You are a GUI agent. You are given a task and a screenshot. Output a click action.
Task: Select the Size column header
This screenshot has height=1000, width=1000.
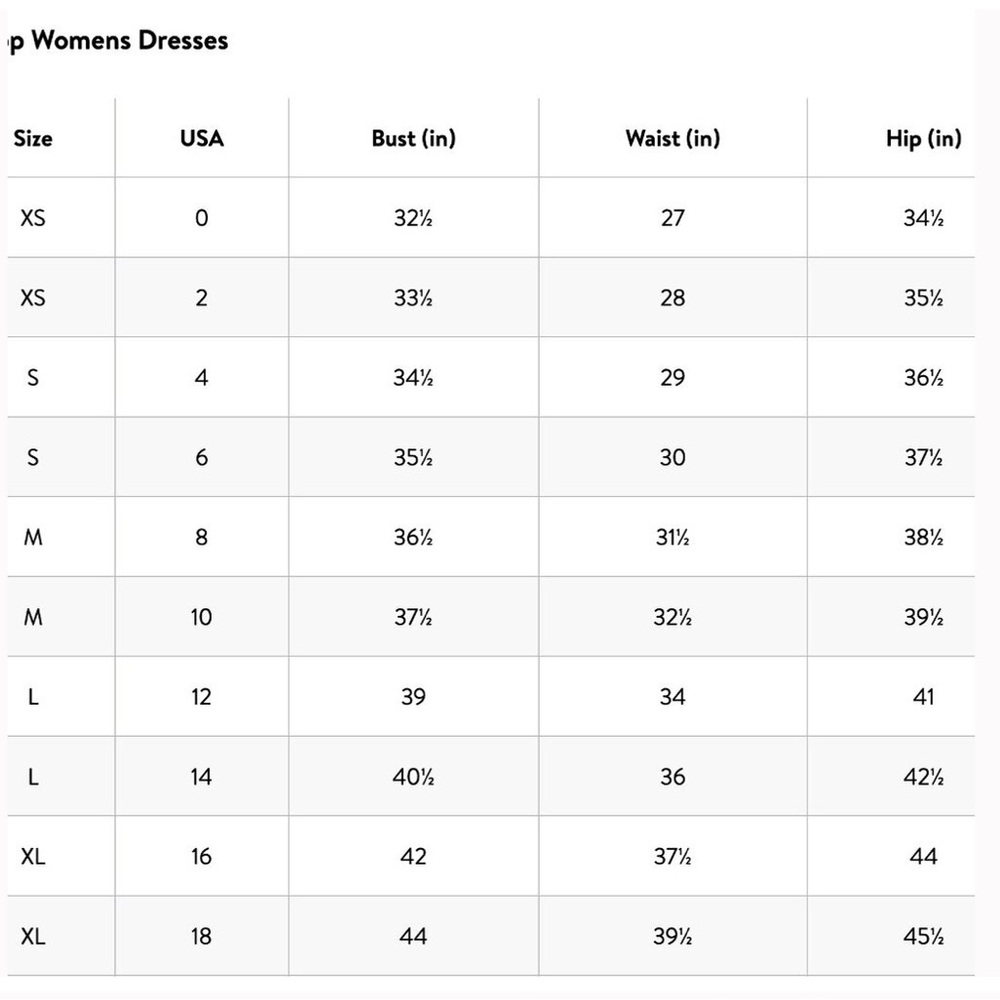[x=33, y=138]
